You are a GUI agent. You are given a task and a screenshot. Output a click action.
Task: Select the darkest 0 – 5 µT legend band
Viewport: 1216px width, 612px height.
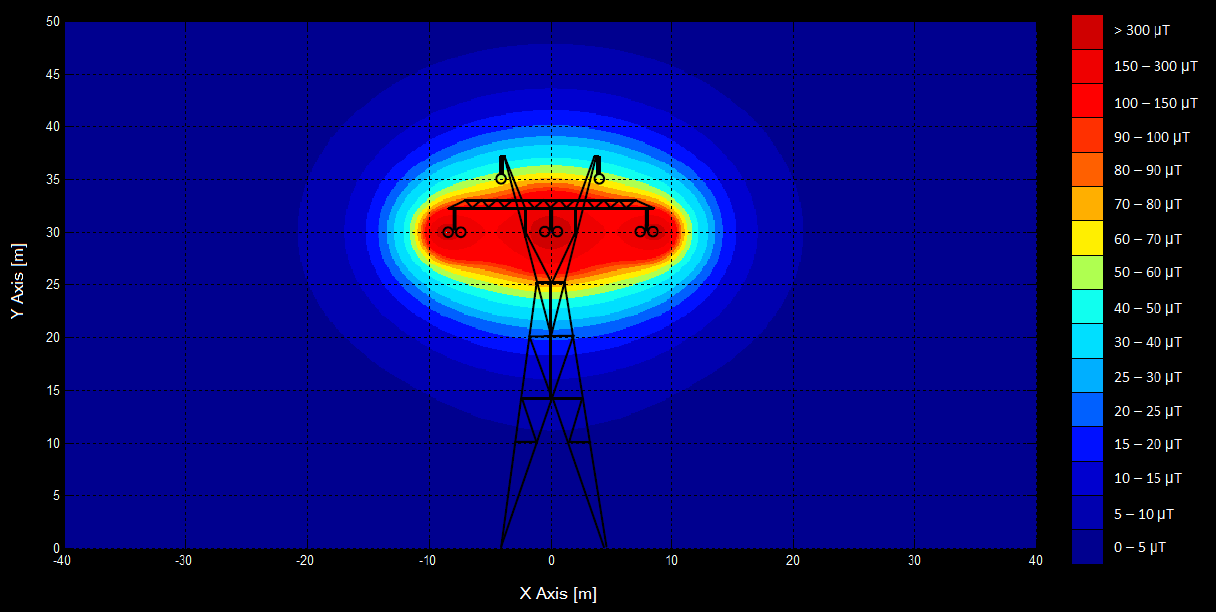pyautogui.click(x=1088, y=547)
